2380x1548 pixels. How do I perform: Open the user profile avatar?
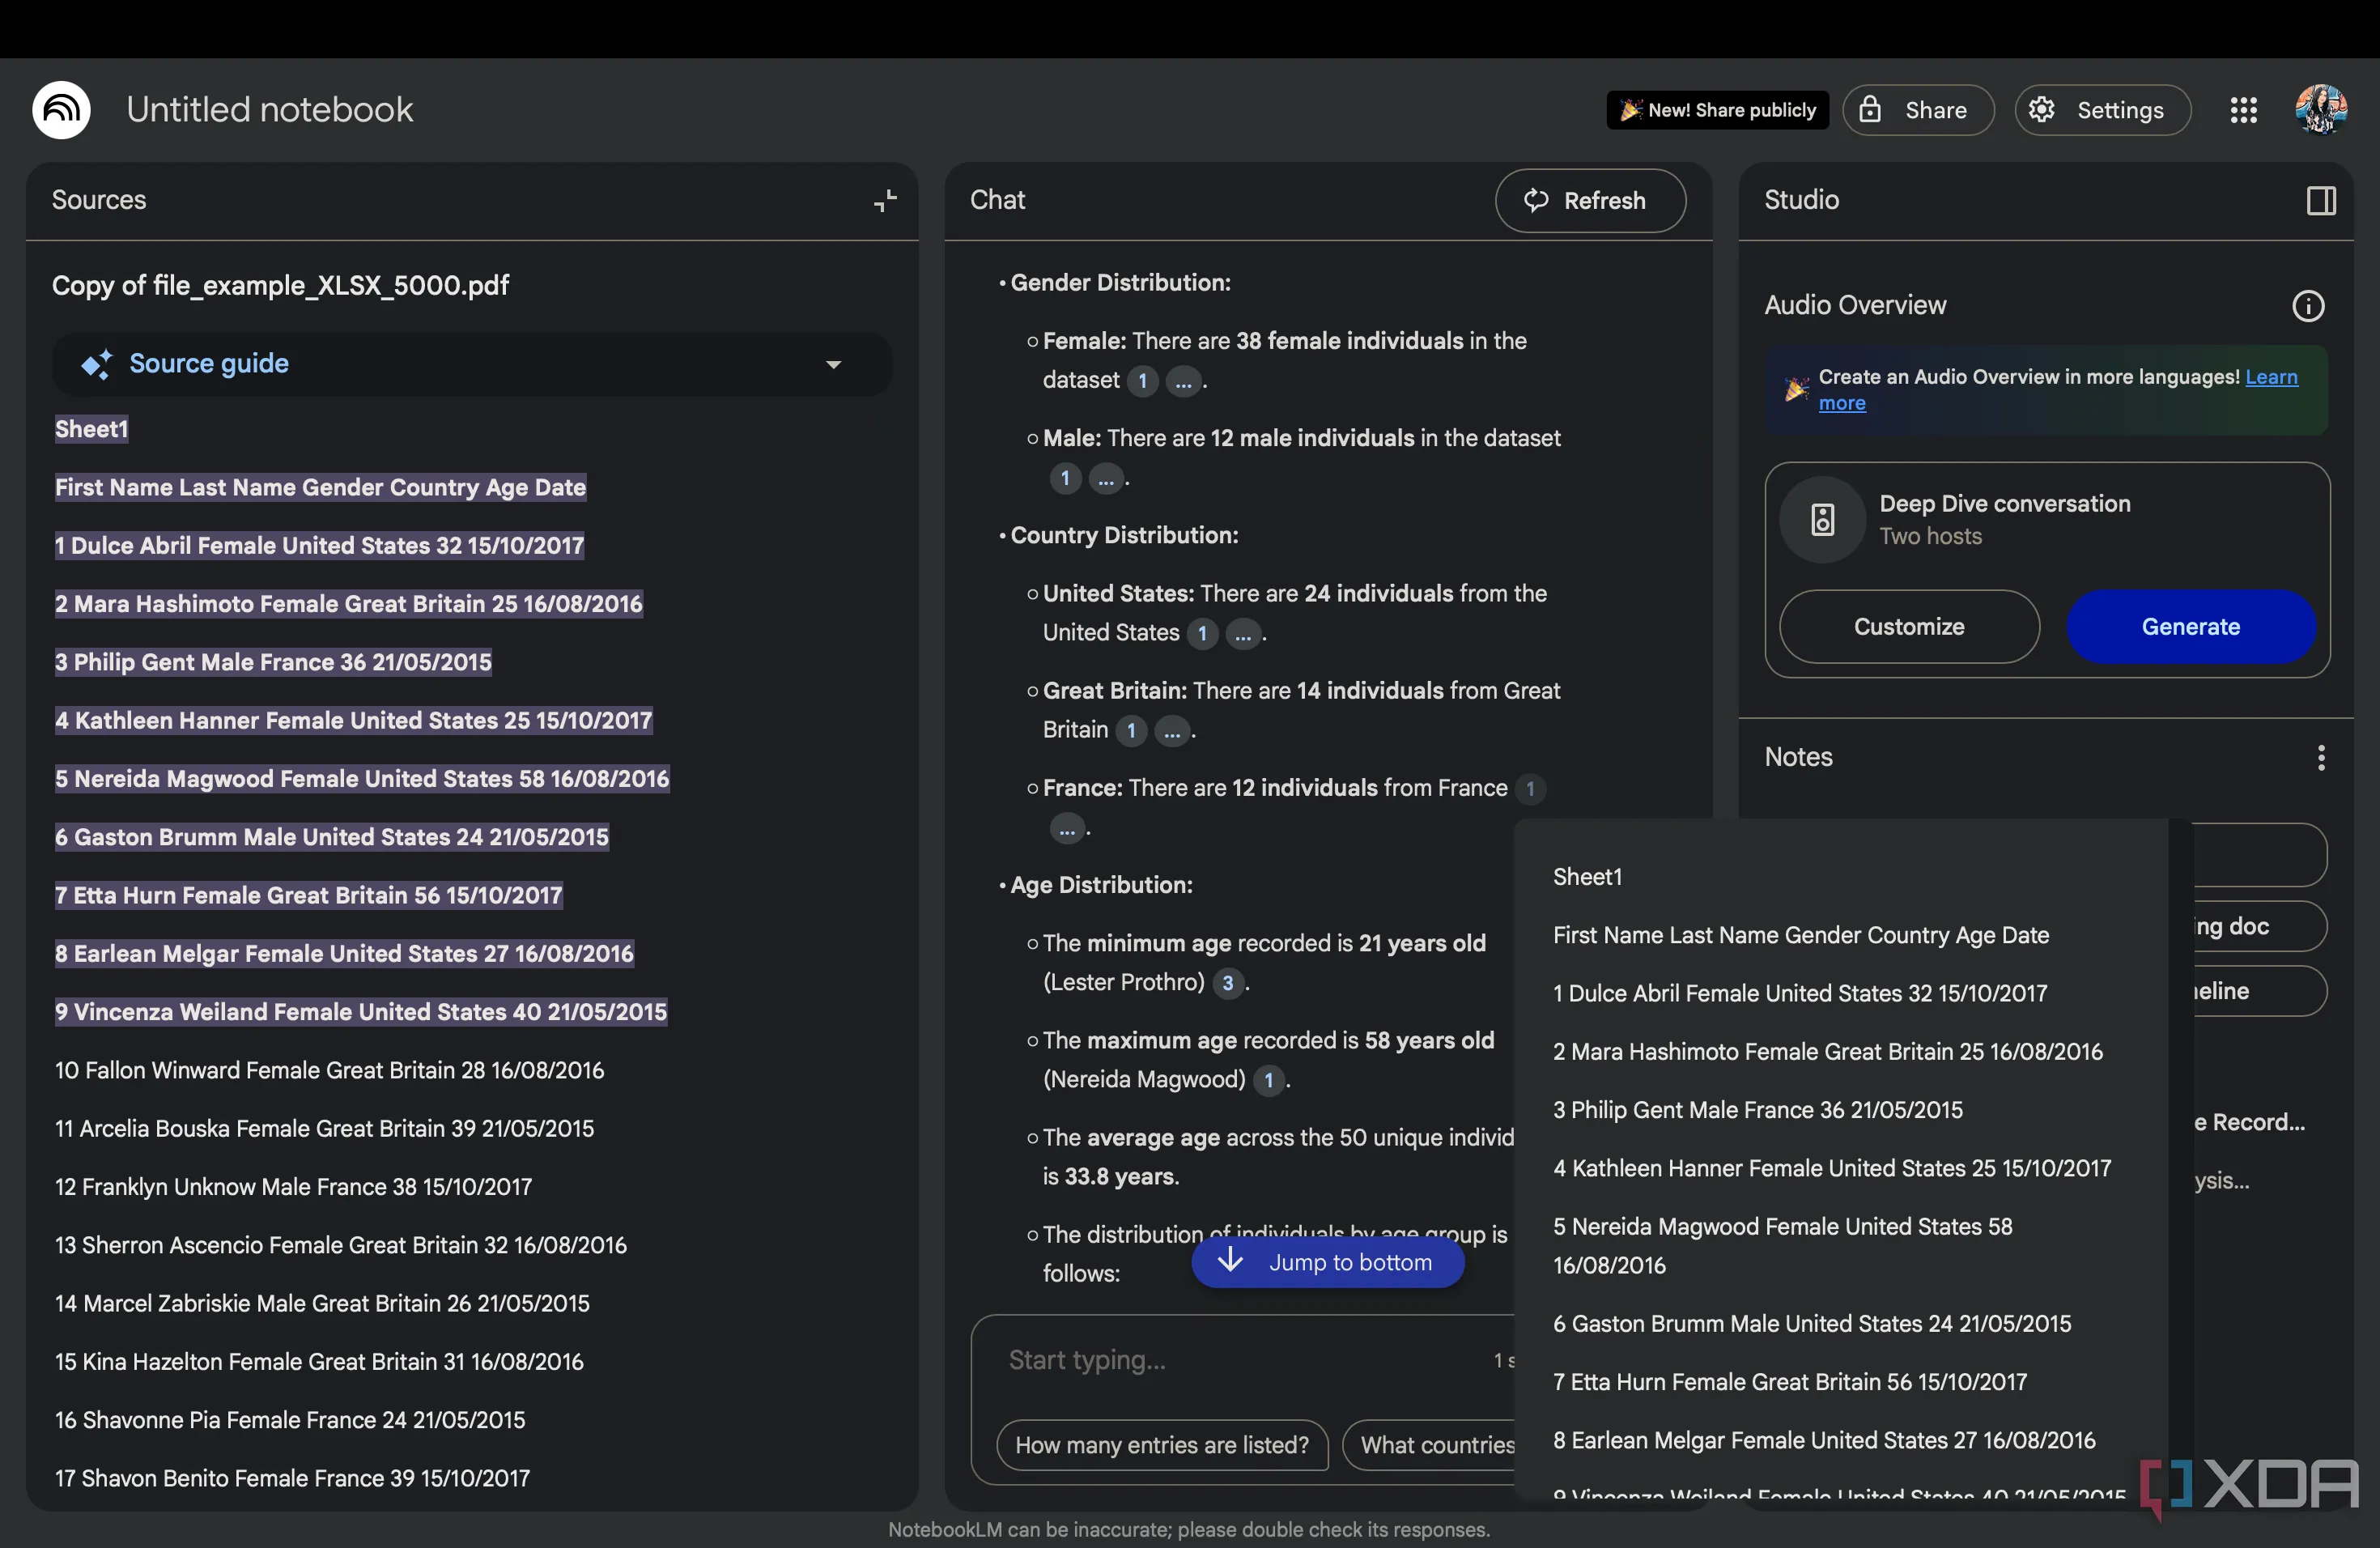click(2320, 110)
